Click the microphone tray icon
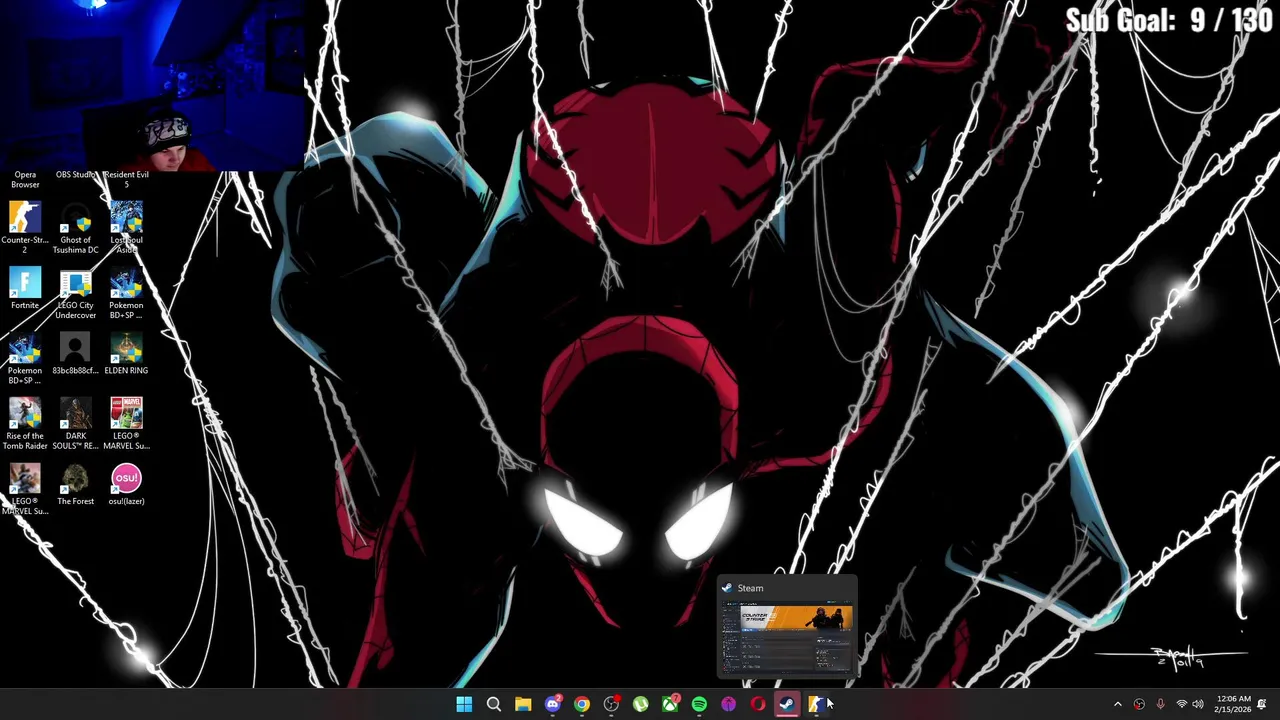The height and width of the screenshot is (720, 1280). pyautogui.click(x=1160, y=704)
